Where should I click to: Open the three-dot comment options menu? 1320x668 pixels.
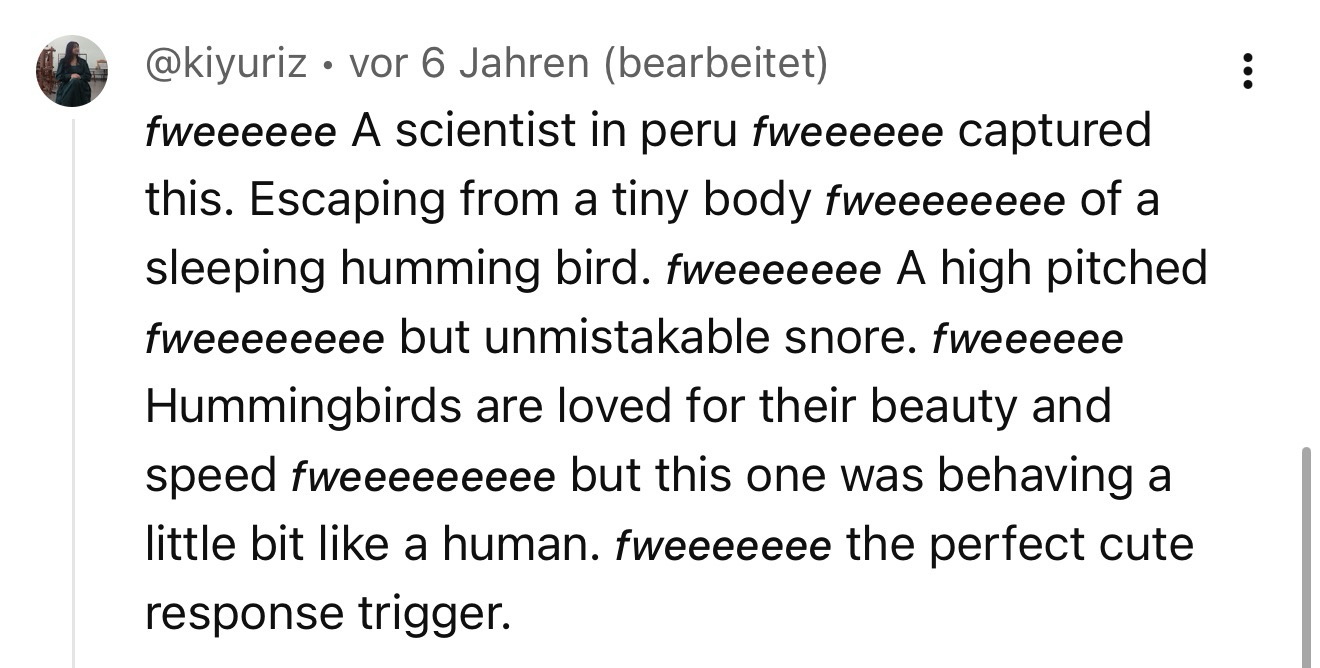[1247, 71]
